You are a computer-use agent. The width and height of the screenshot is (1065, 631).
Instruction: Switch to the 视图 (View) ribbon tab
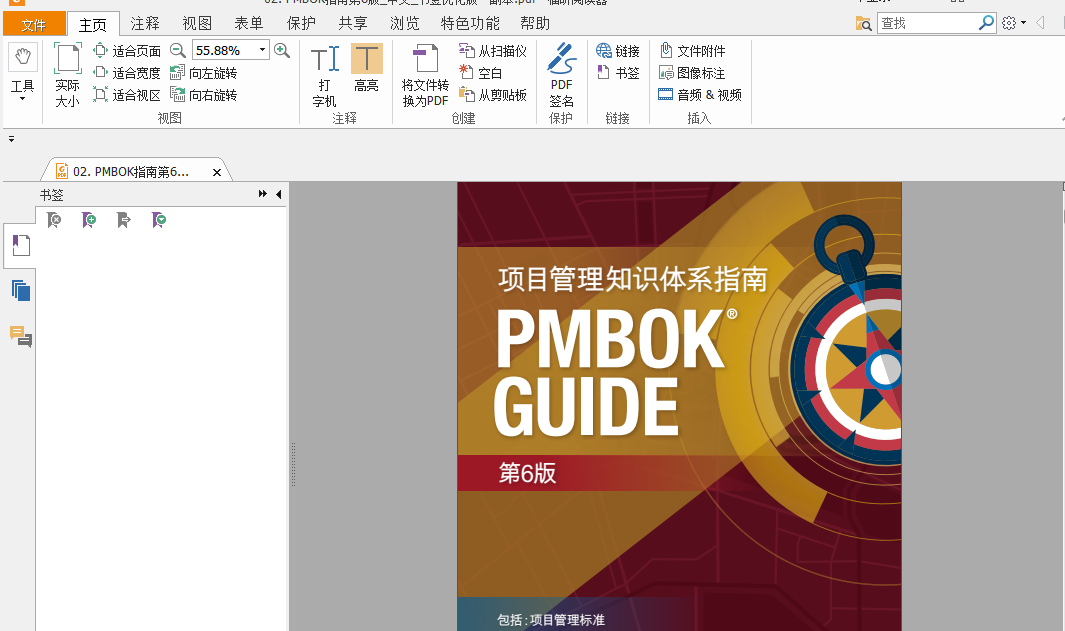click(x=197, y=24)
